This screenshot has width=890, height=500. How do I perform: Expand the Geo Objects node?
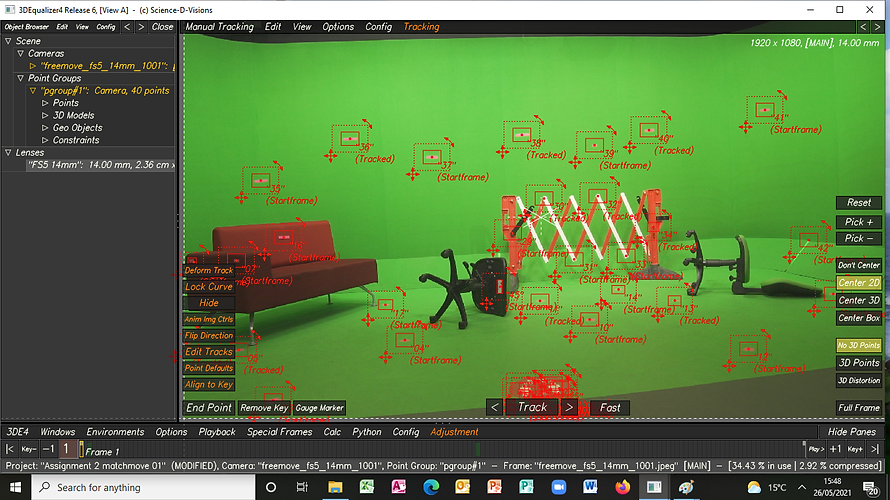coord(45,128)
